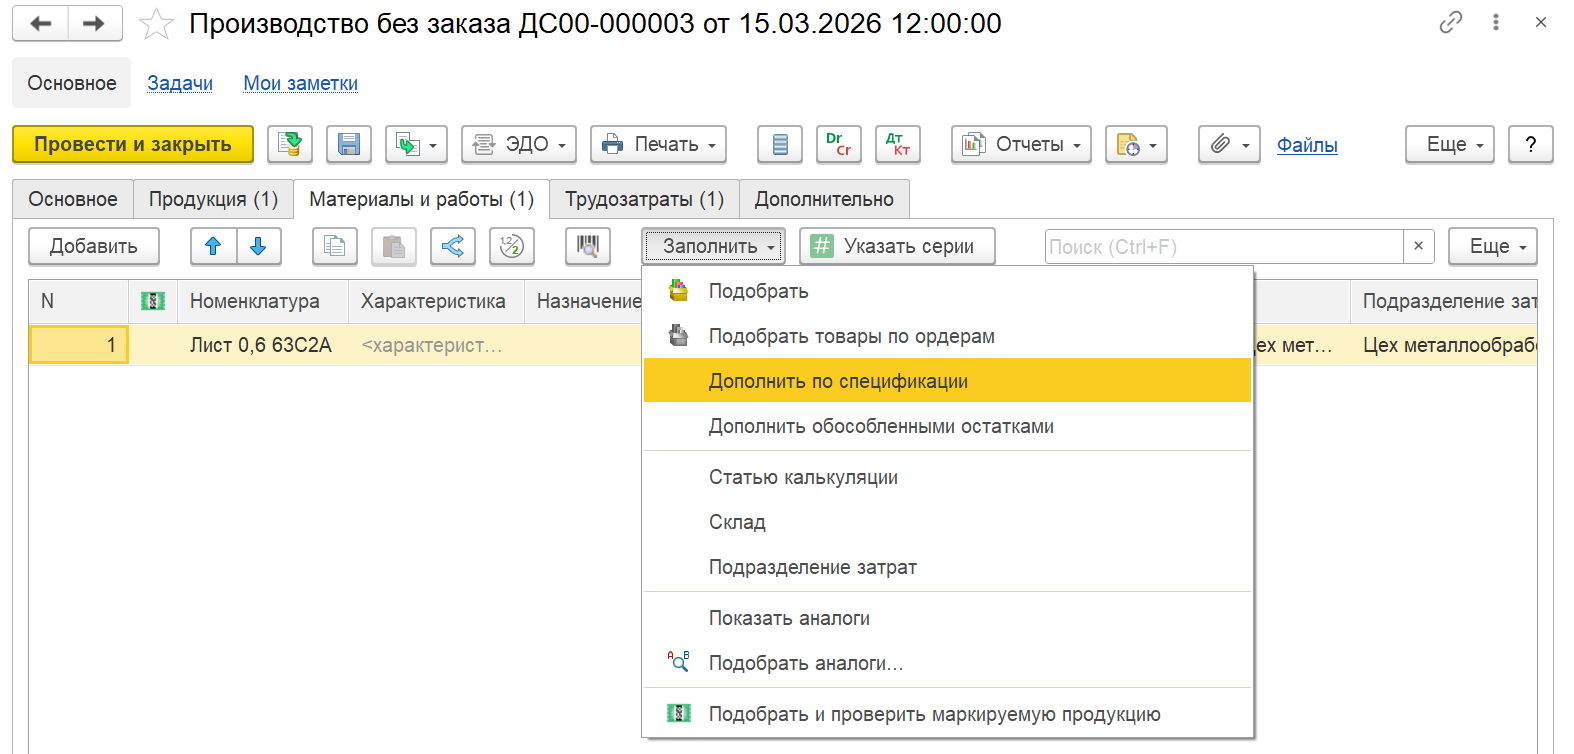This screenshot has height=754, width=1574.
Task: Choose Подобрать и проверить маркируемую продукцию
Action: point(947,714)
